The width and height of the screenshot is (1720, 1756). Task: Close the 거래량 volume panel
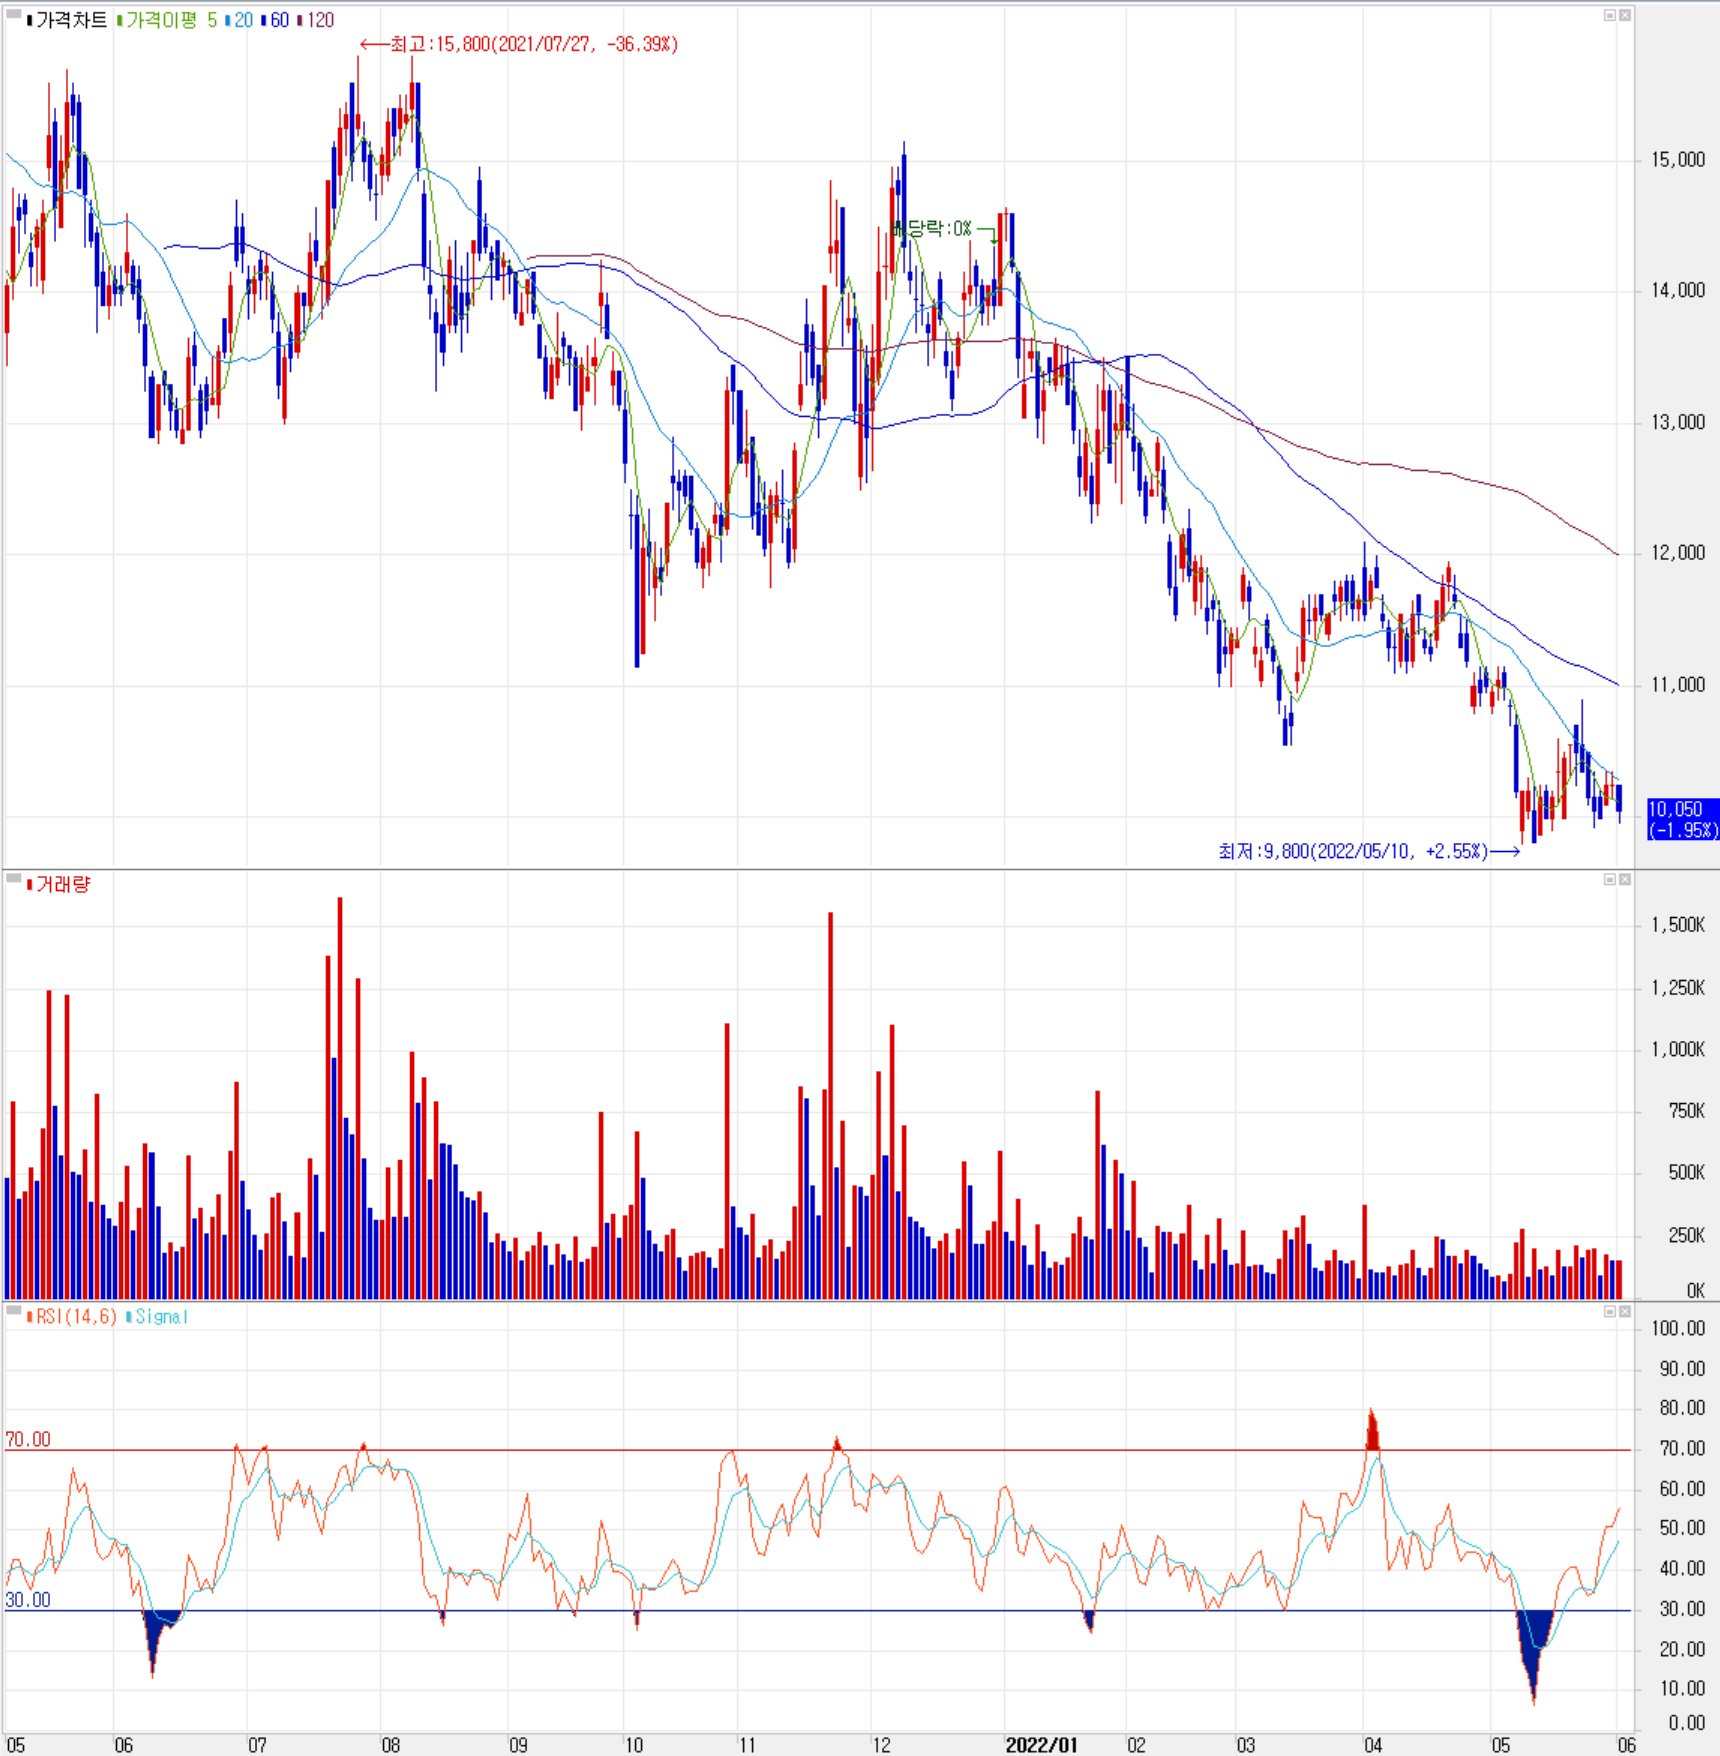(x=1625, y=879)
